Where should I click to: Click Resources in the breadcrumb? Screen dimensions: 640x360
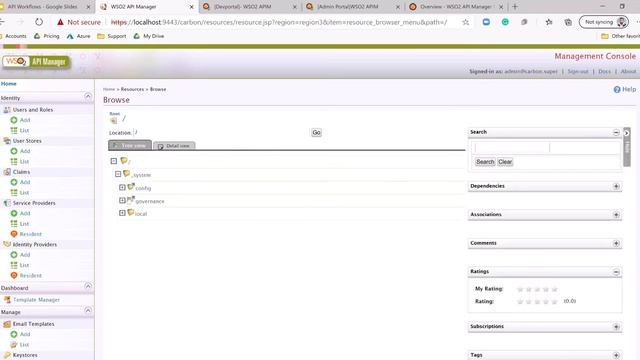pos(132,89)
